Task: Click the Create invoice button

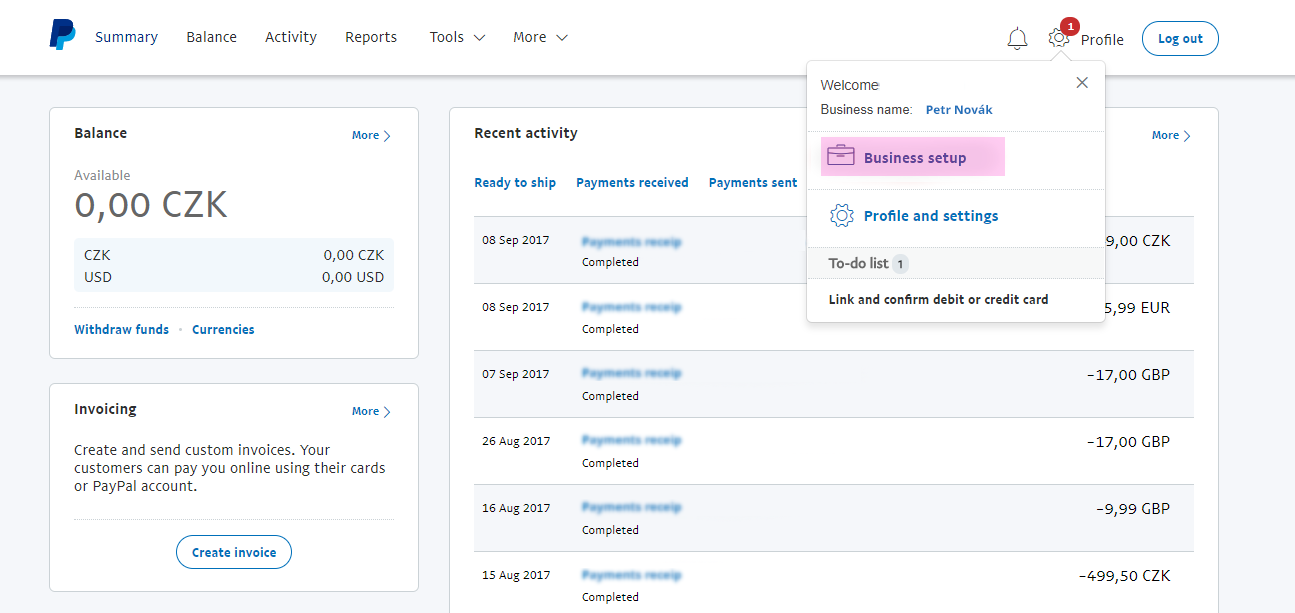Action: (x=234, y=552)
